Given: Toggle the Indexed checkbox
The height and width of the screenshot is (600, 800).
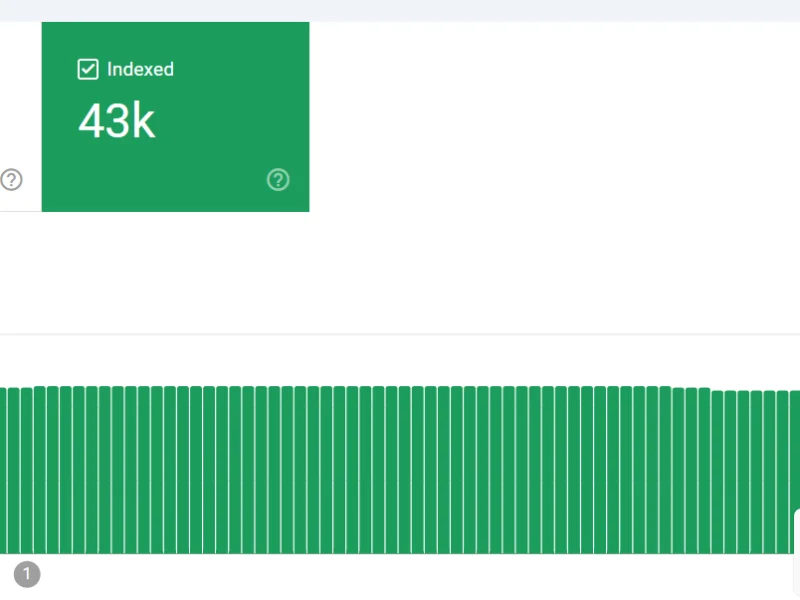Looking at the screenshot, I should point(88,69).
